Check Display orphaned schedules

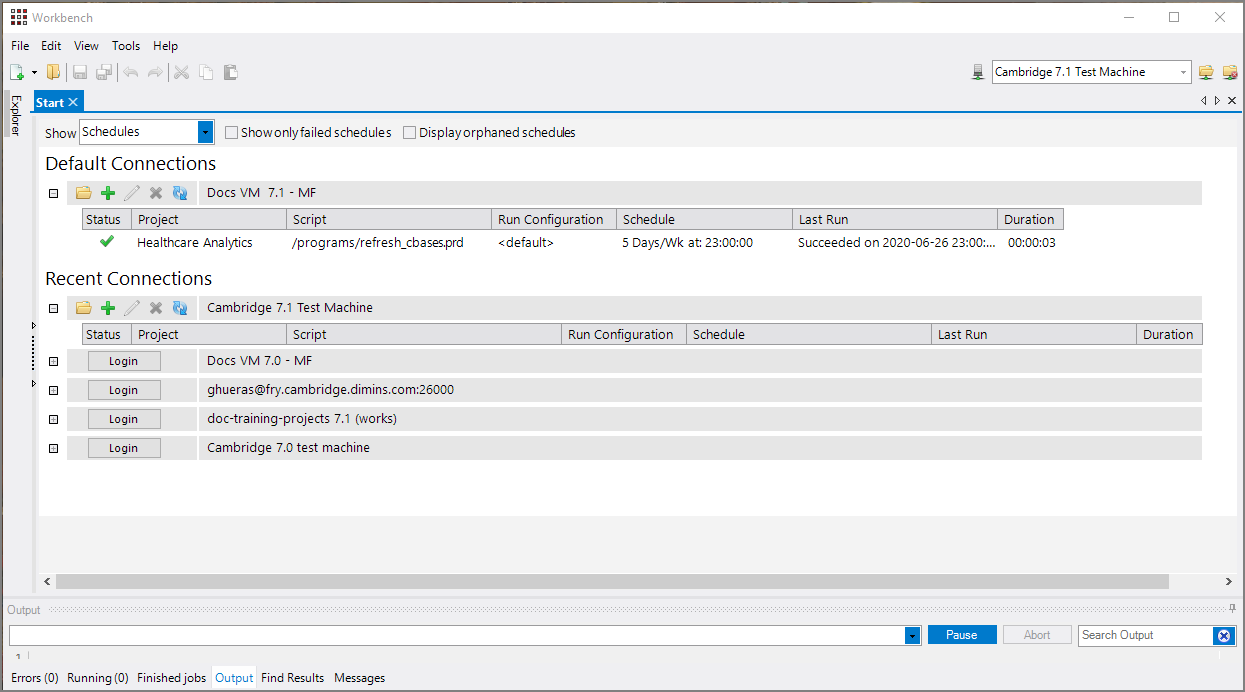click(409, 132)
